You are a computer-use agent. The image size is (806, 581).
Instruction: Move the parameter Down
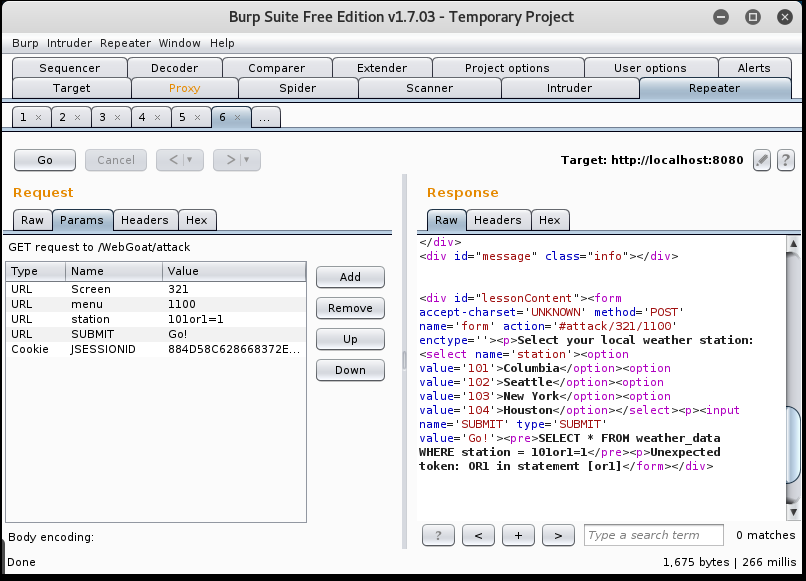point(350,370)
